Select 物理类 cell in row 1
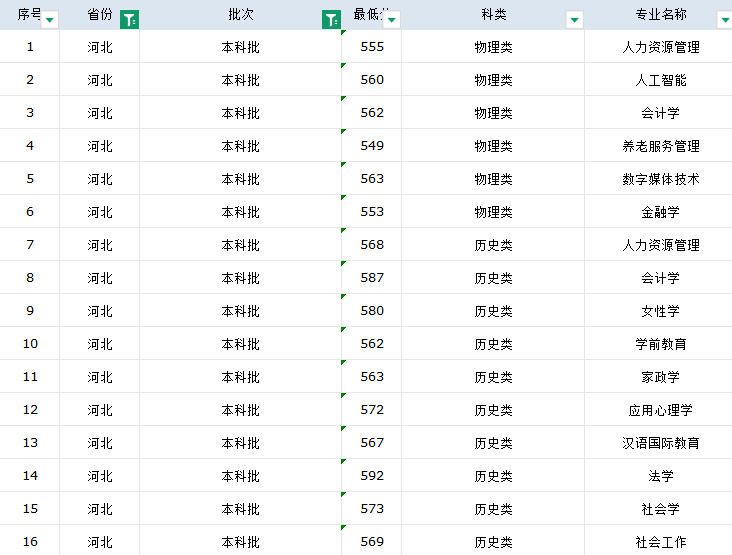 (x=493, y=47)
